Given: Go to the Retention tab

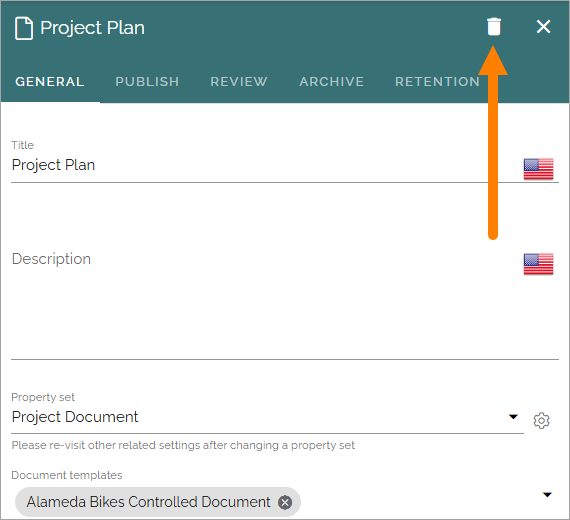Looking at the screenshot, I should [437, 82].
